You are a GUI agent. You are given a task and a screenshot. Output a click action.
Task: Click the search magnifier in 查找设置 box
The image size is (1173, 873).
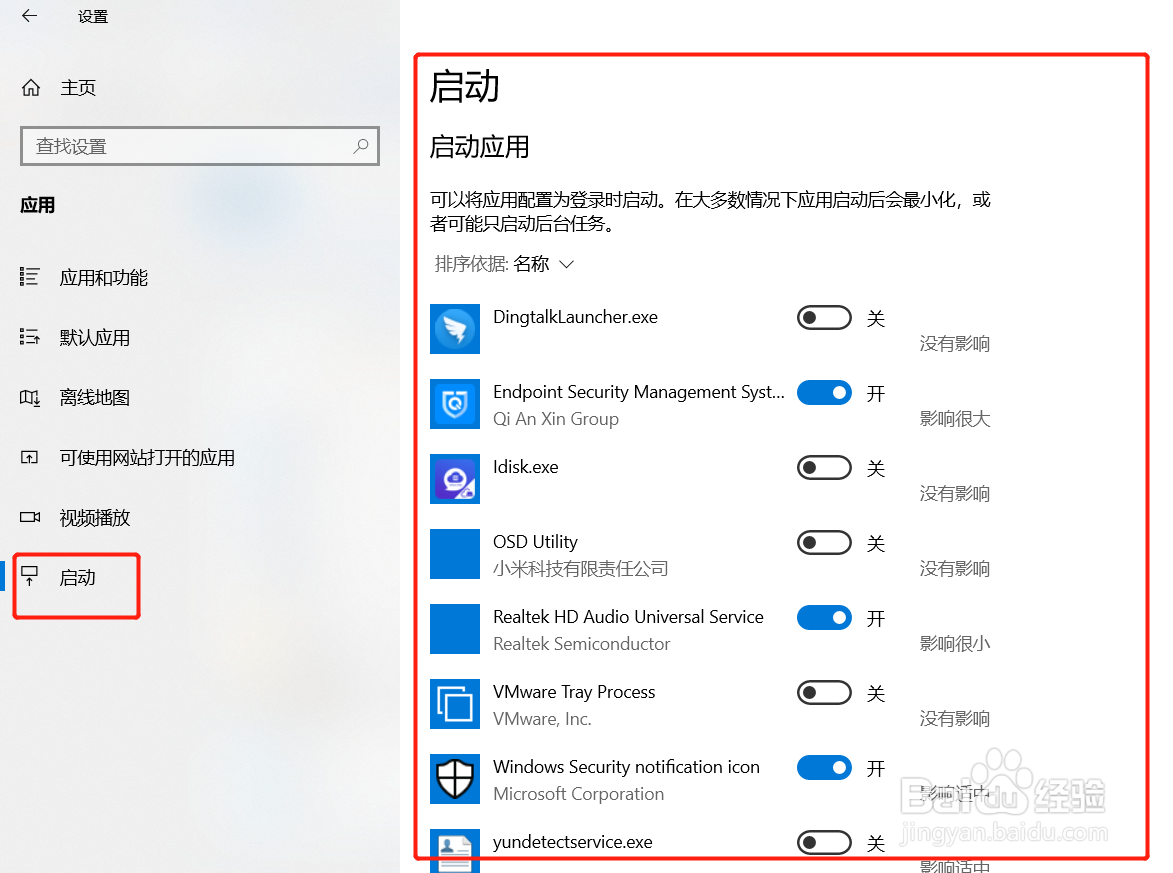[361, 146]
